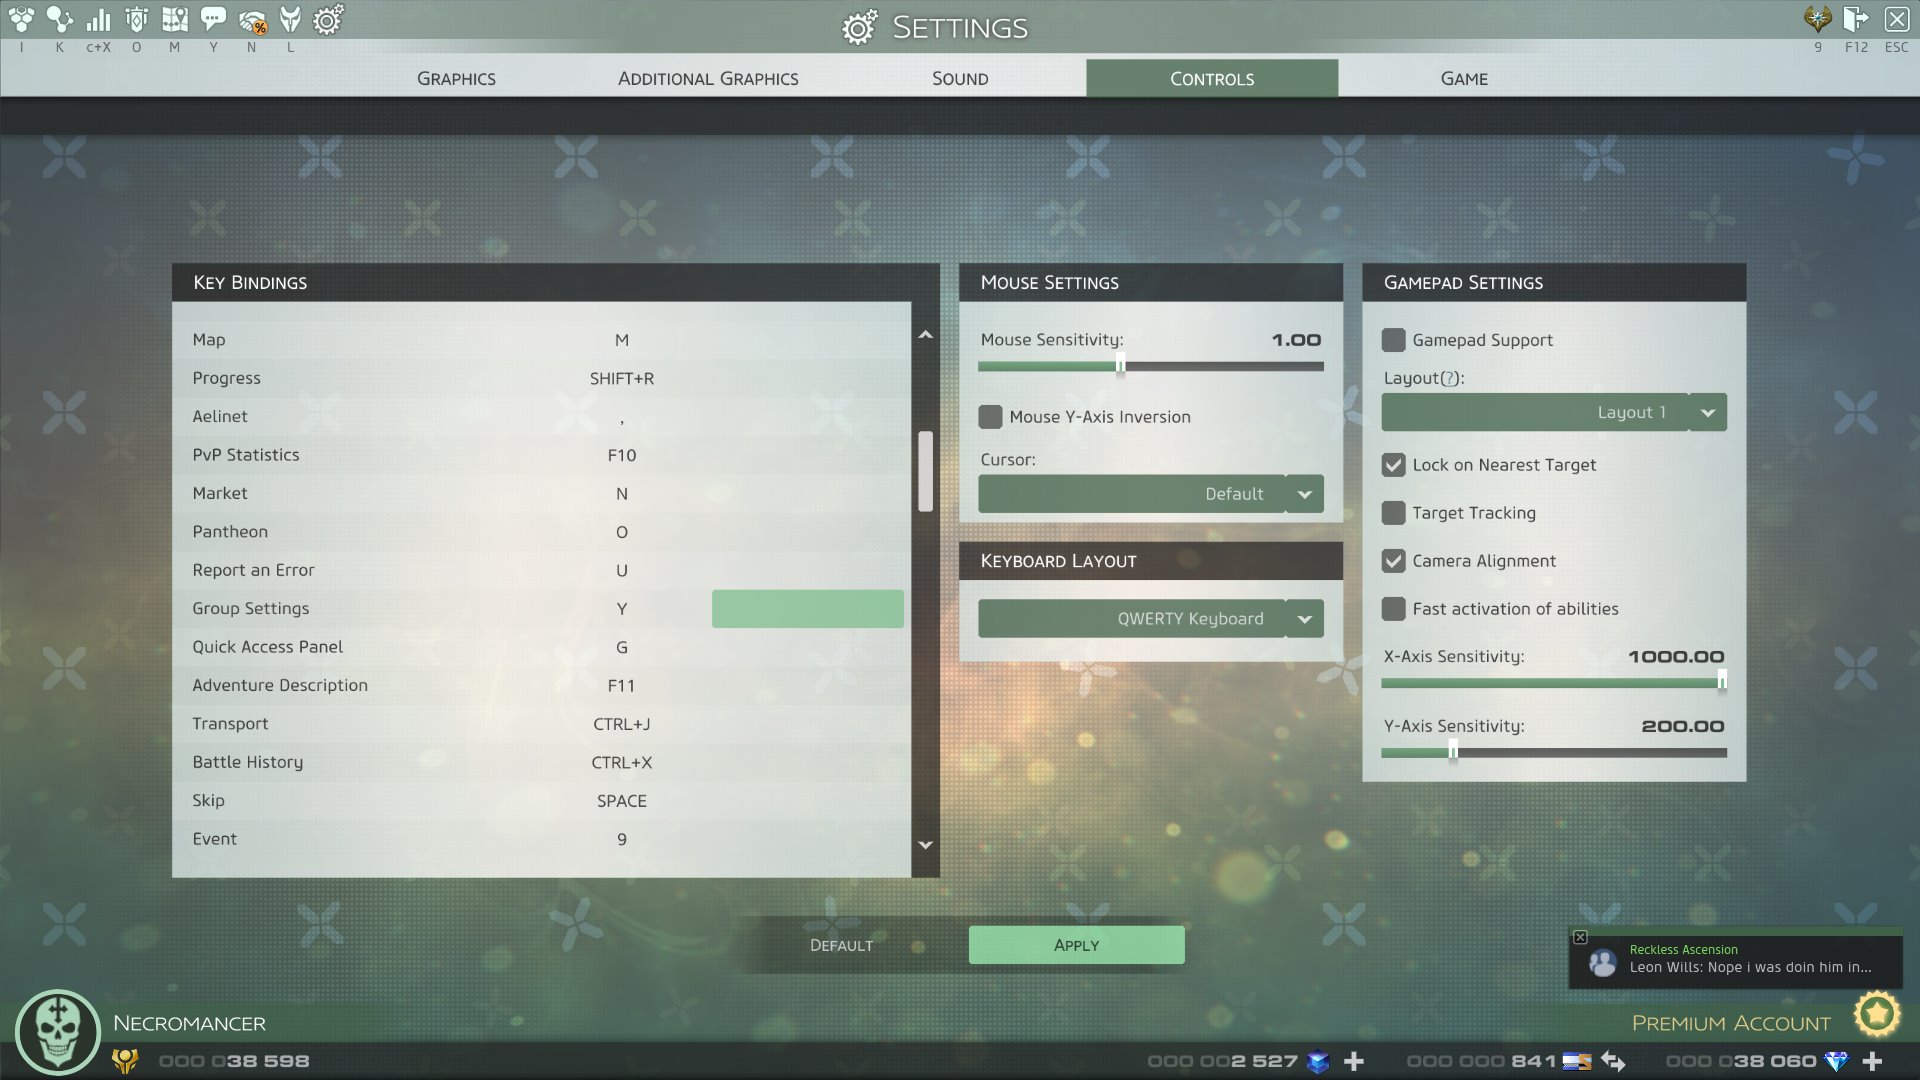Dismiss the chat notification popup
Screen dimensions: 1920x1080
pos(1580,937)
